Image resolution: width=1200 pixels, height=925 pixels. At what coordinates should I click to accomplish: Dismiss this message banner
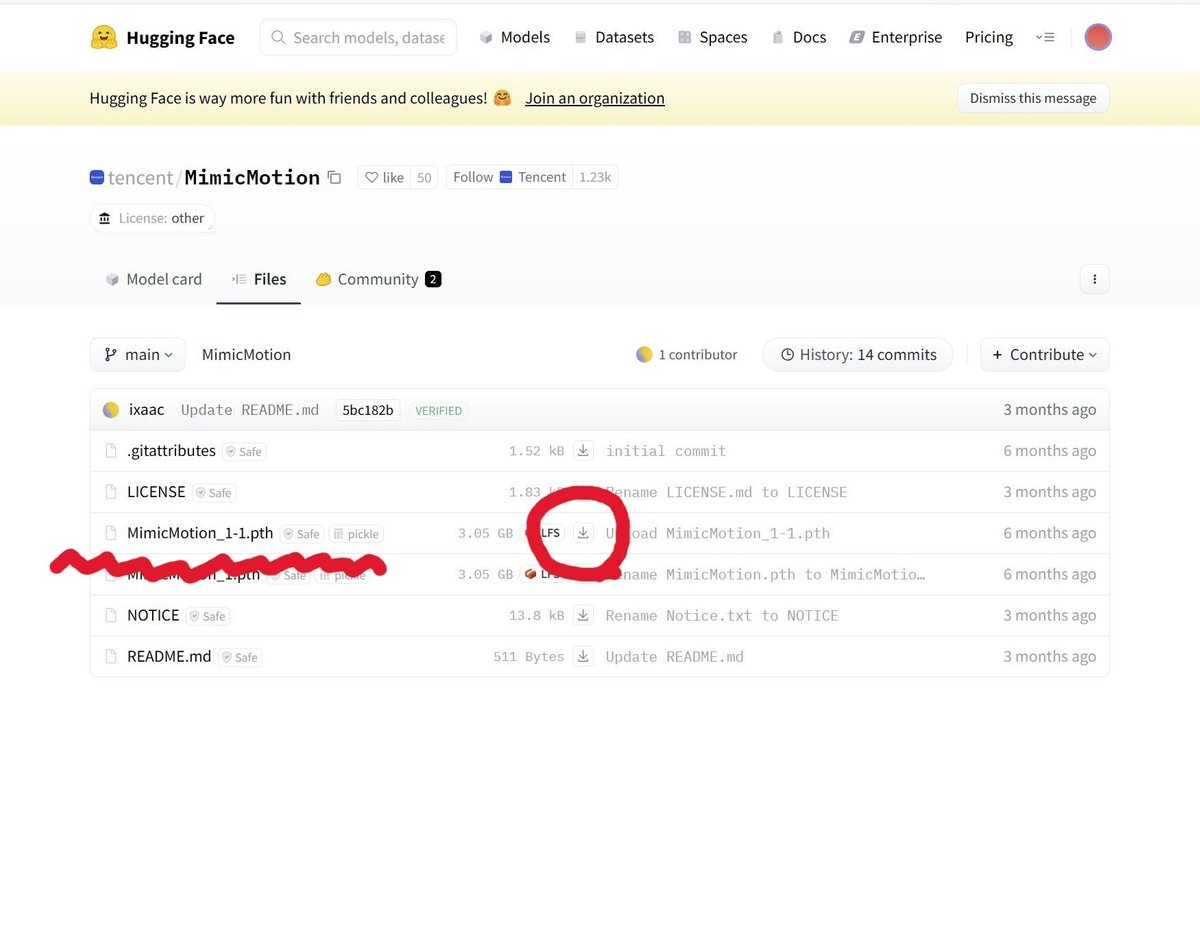(x=1033, y=98)
